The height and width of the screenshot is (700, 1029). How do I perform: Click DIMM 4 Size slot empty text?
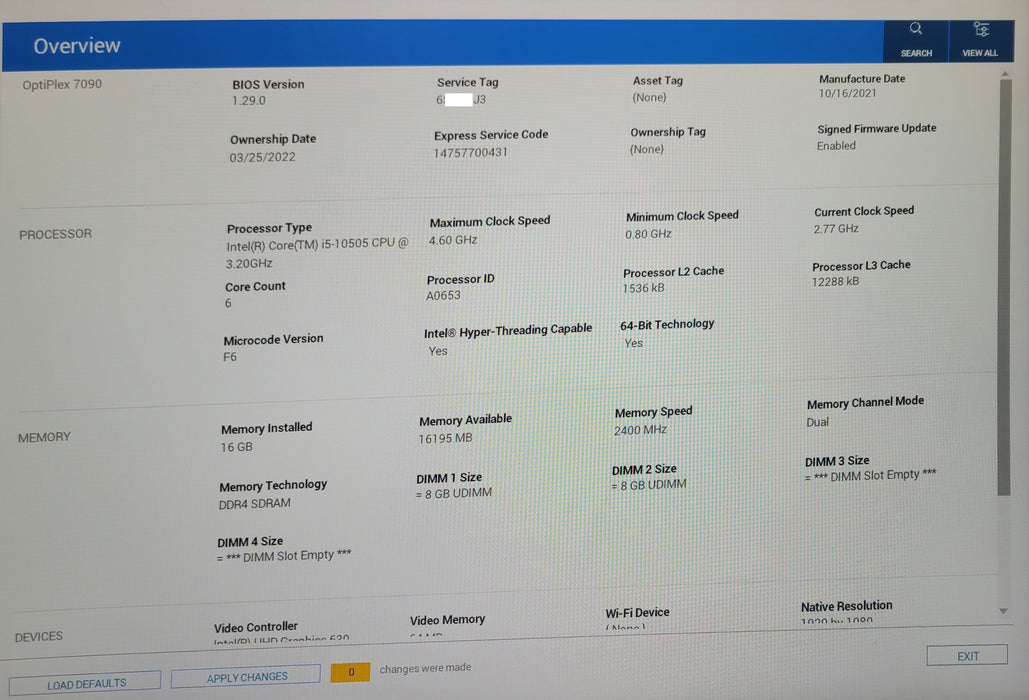click(284, 556)
